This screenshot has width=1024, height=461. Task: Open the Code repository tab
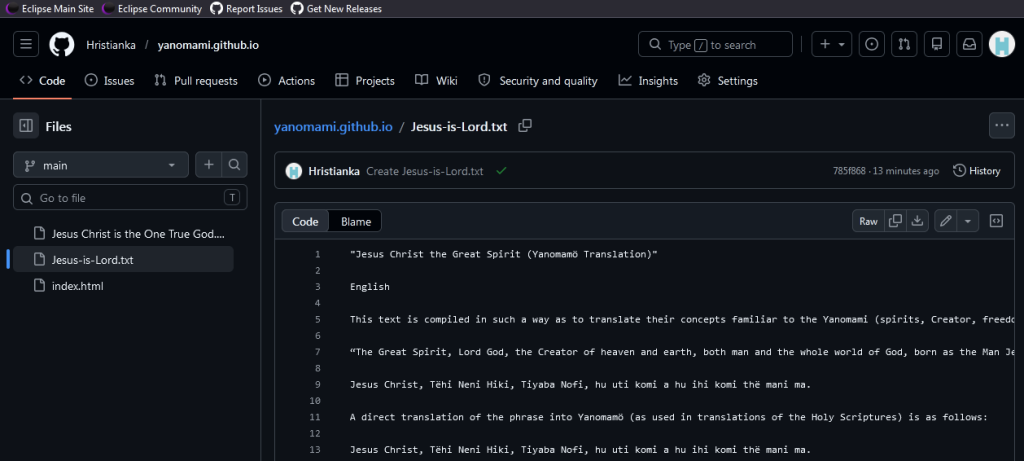coord(42,81)
